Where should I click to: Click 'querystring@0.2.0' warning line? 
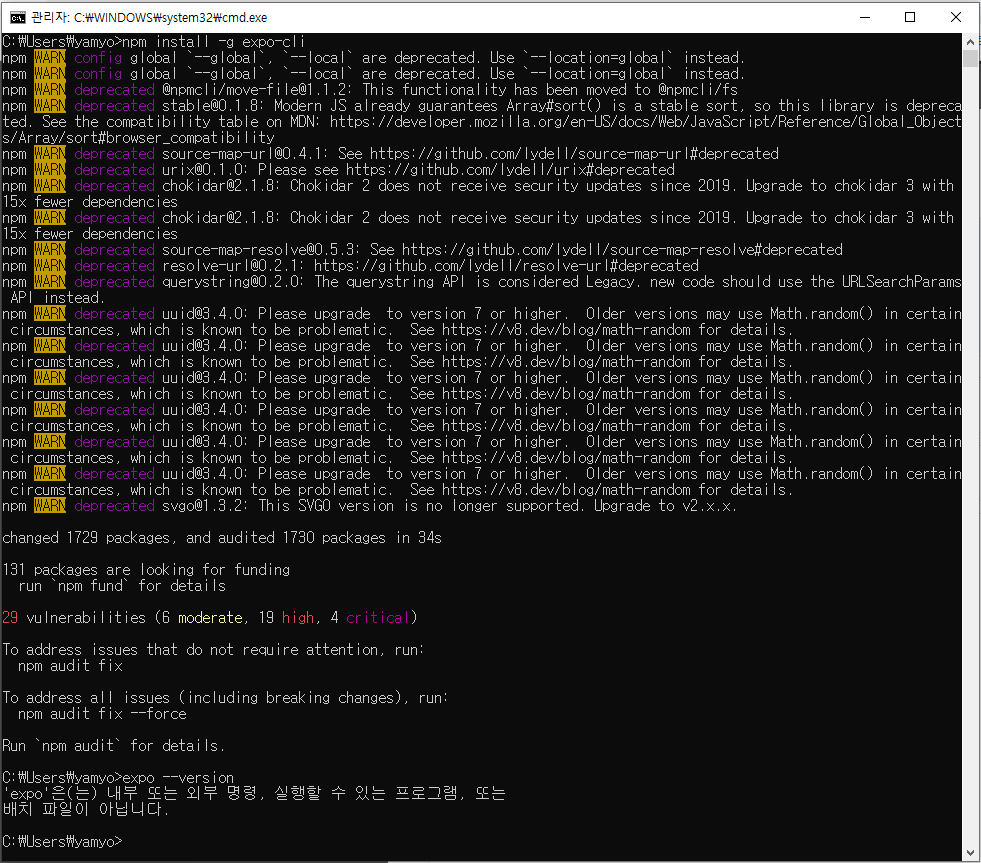[x=482, y=290]
